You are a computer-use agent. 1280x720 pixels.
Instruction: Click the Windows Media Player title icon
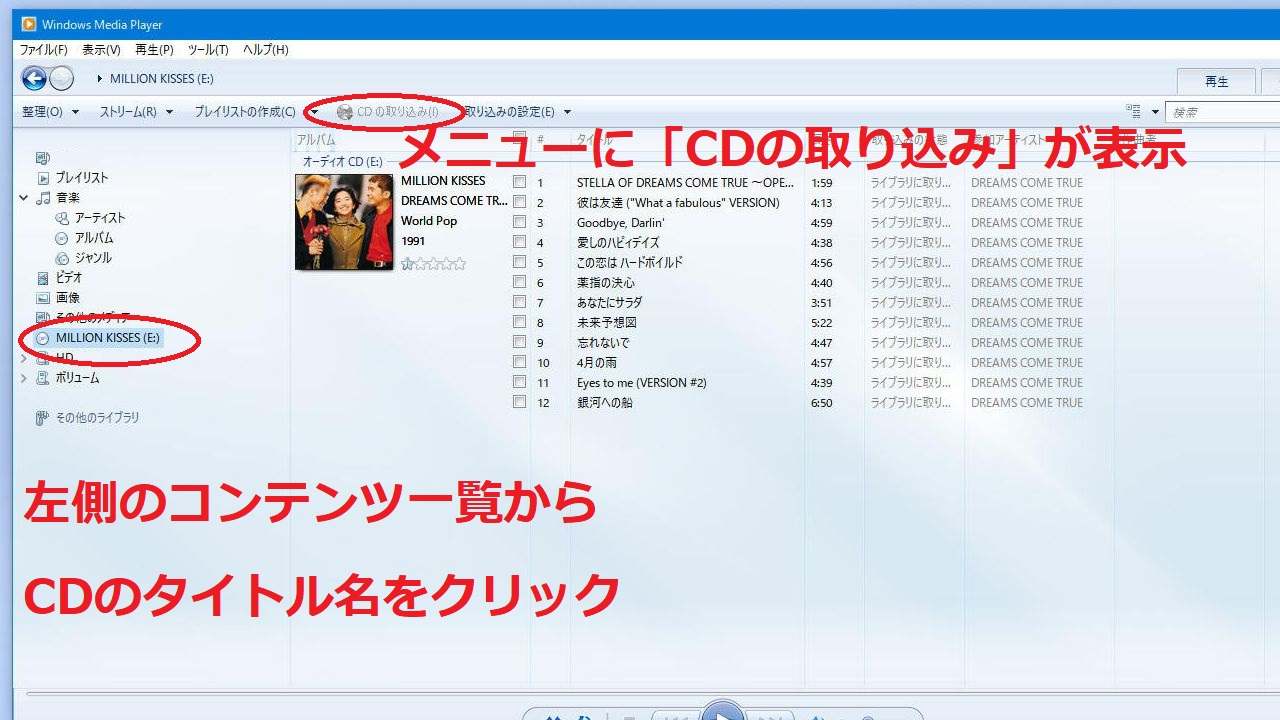29,24
